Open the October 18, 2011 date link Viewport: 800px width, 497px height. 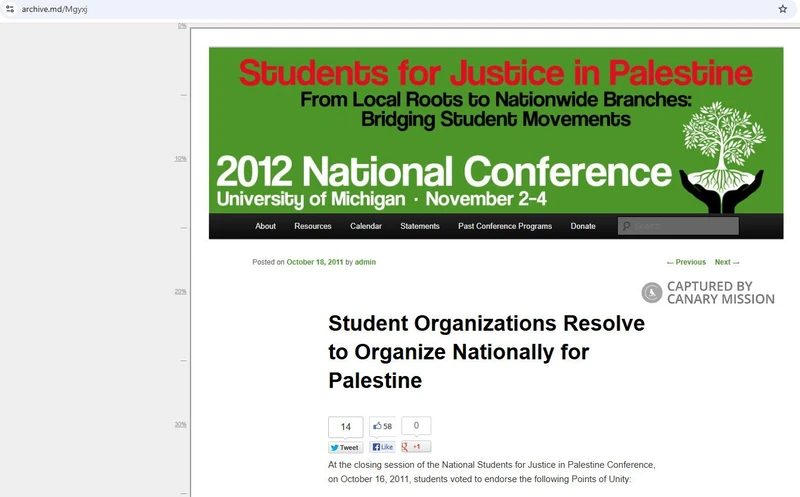click(x=315, y=262)
